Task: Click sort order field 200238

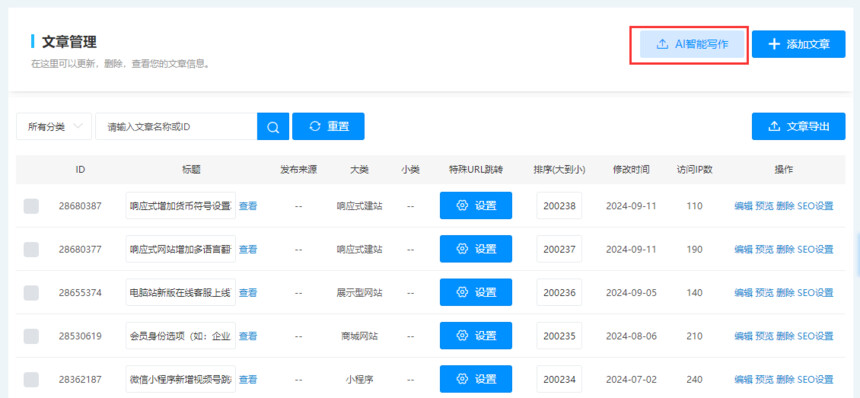Action: 559,206
